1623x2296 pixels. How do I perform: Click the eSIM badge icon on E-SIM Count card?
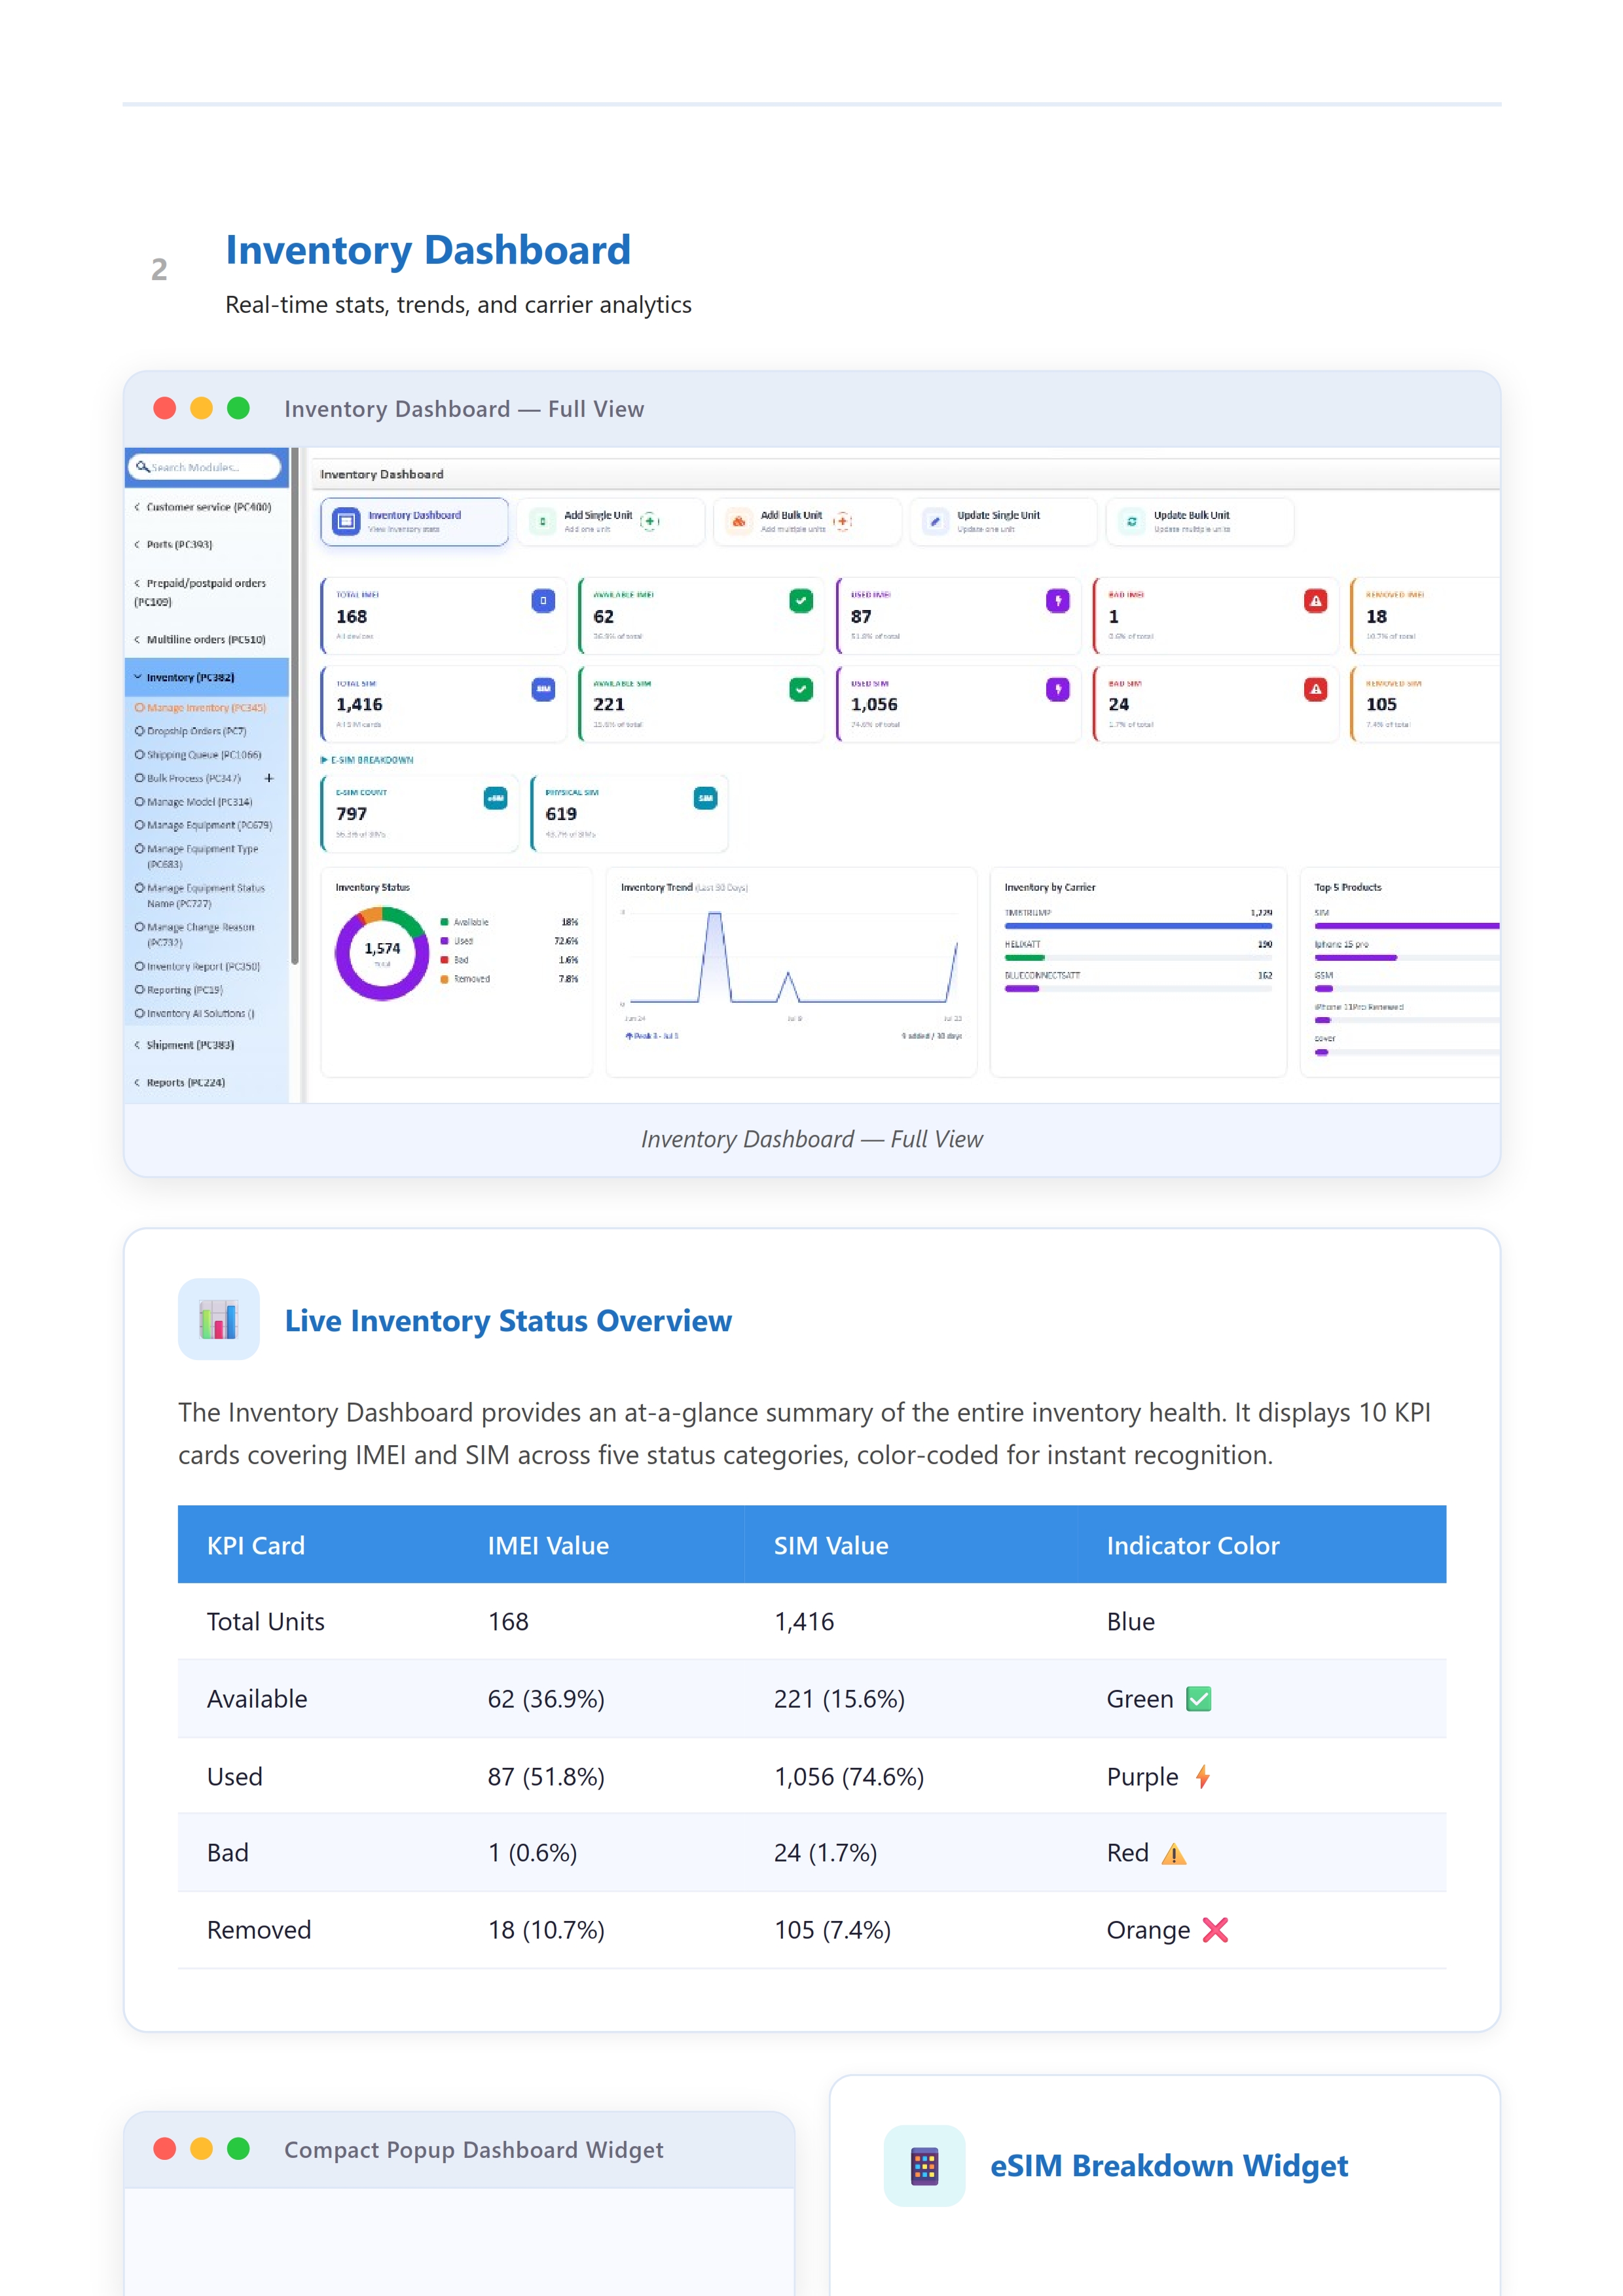[496, 797]
